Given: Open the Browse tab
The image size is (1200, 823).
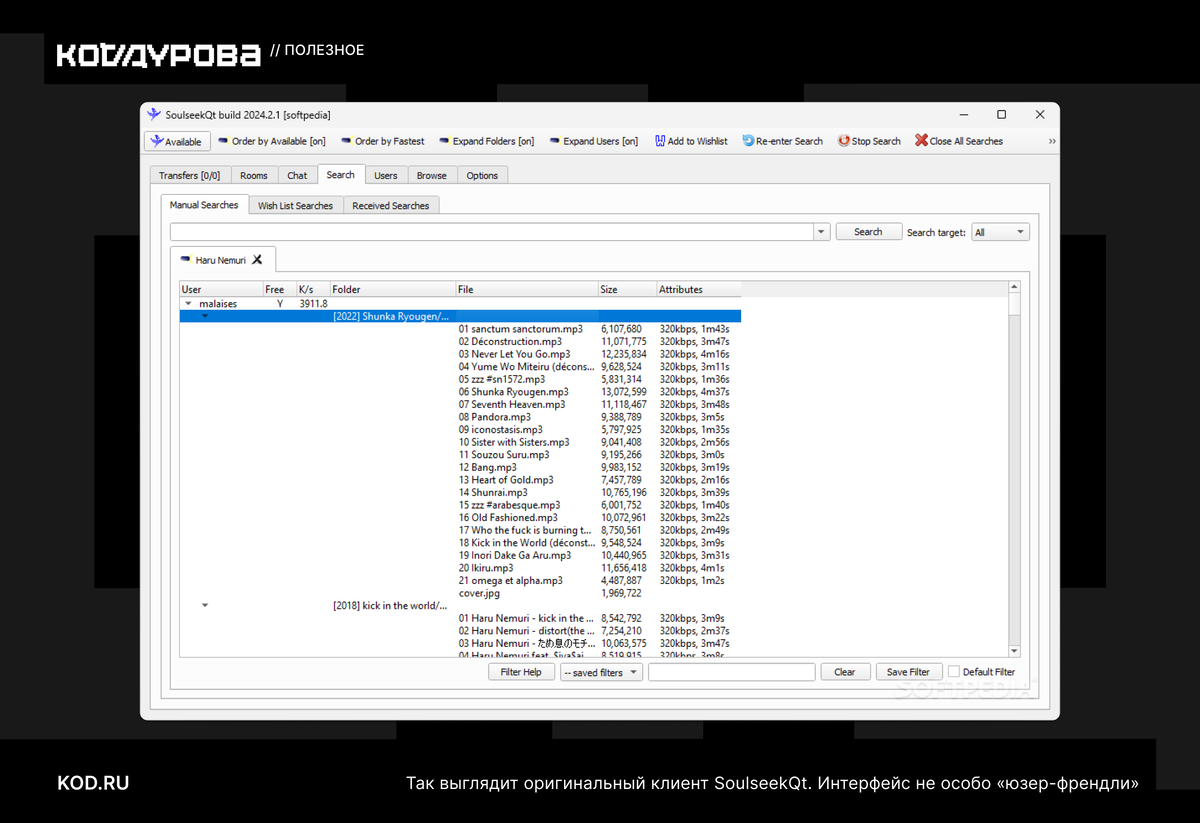Looking at the screenshot, I should tap(432, 175).
